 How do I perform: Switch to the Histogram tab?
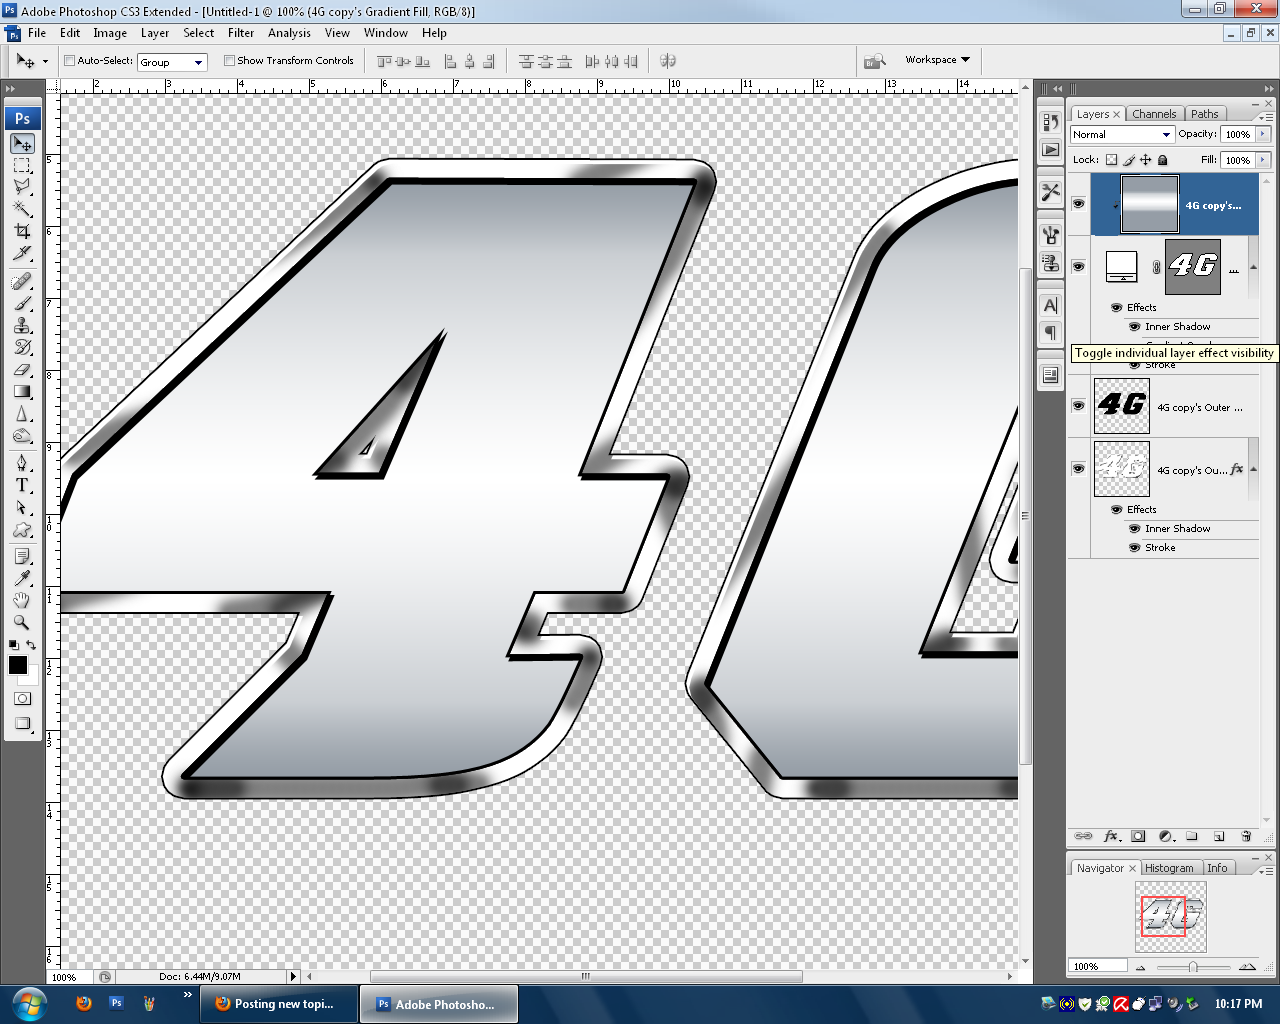coord(1169,868)
